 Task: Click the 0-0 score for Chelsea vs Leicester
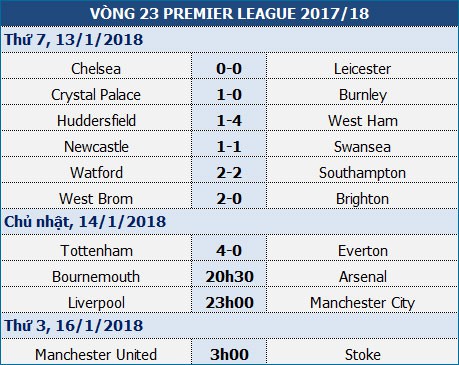[x=229, y=69]
